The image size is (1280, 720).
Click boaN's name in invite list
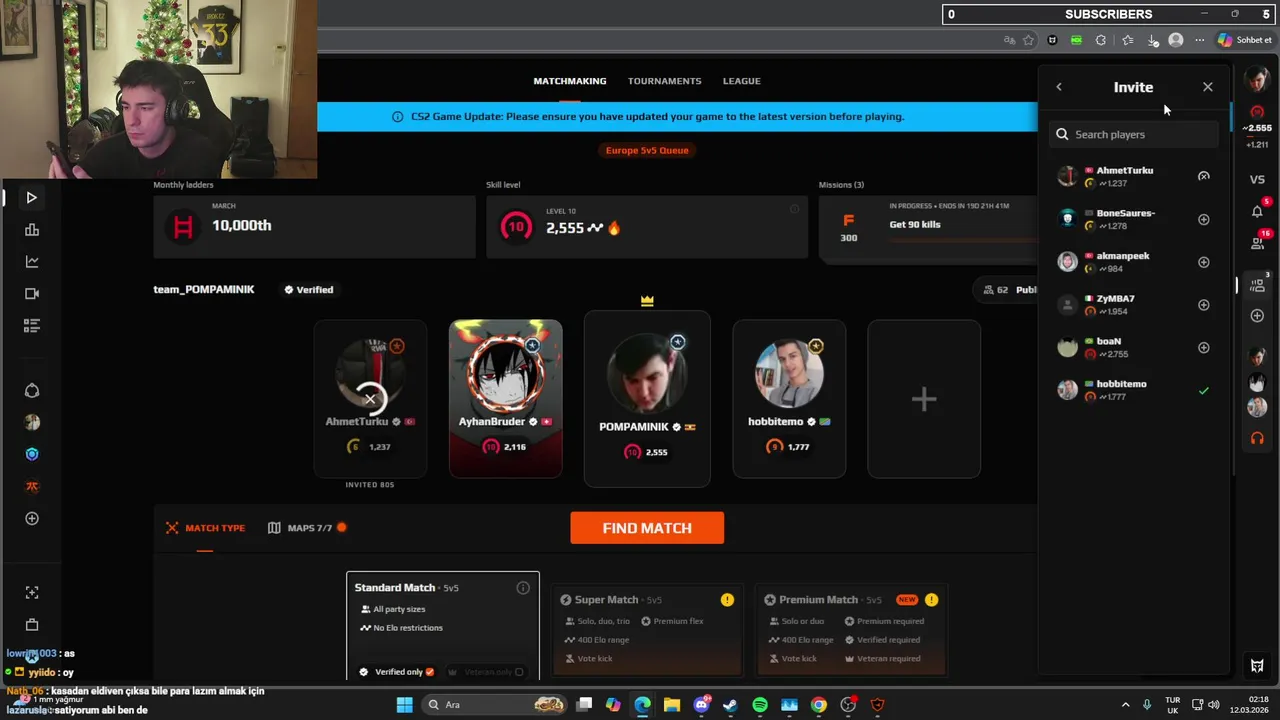tap(1109, 341)
